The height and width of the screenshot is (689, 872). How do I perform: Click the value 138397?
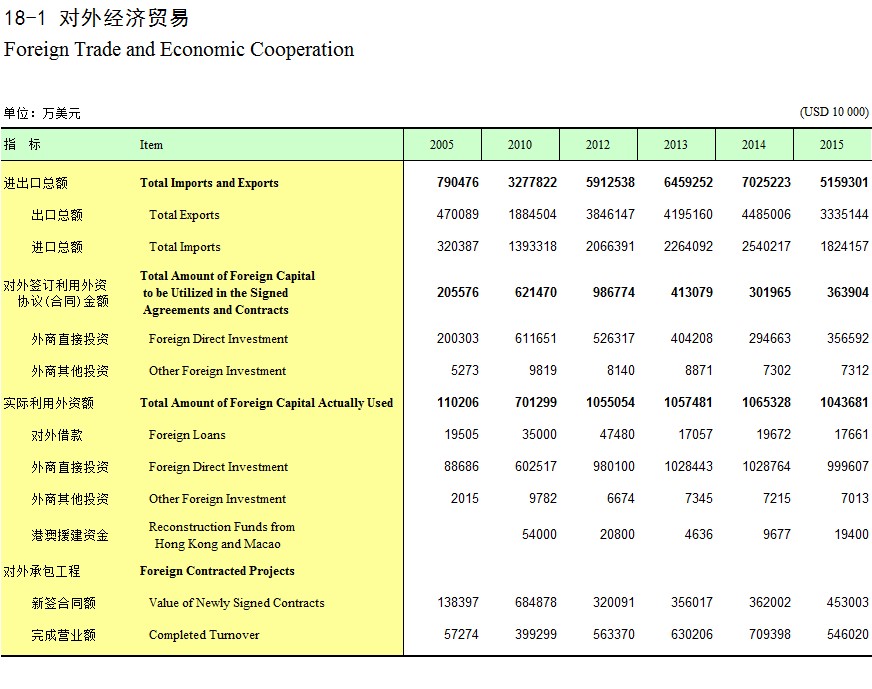click(x=458, y=602)
